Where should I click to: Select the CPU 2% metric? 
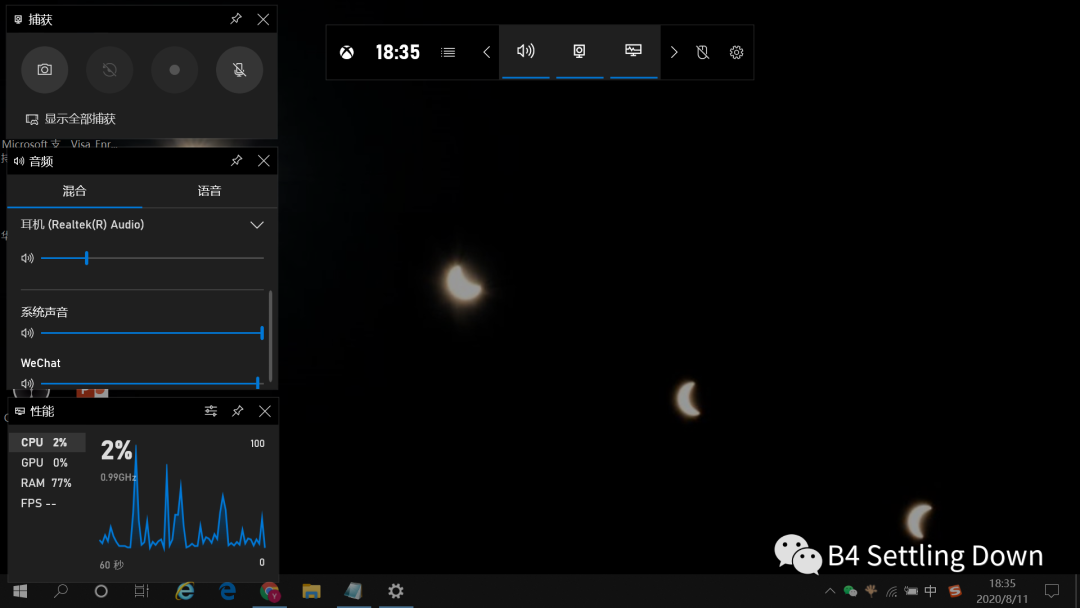[47, 442]
